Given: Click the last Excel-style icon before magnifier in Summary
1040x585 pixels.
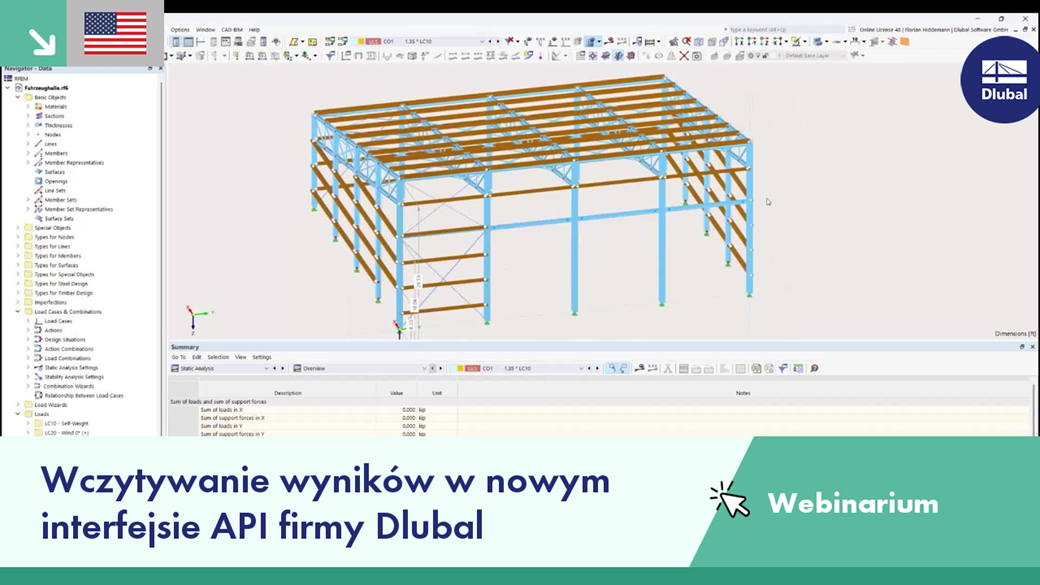Looking at the screenshot, I should click(x=797, y=368).
